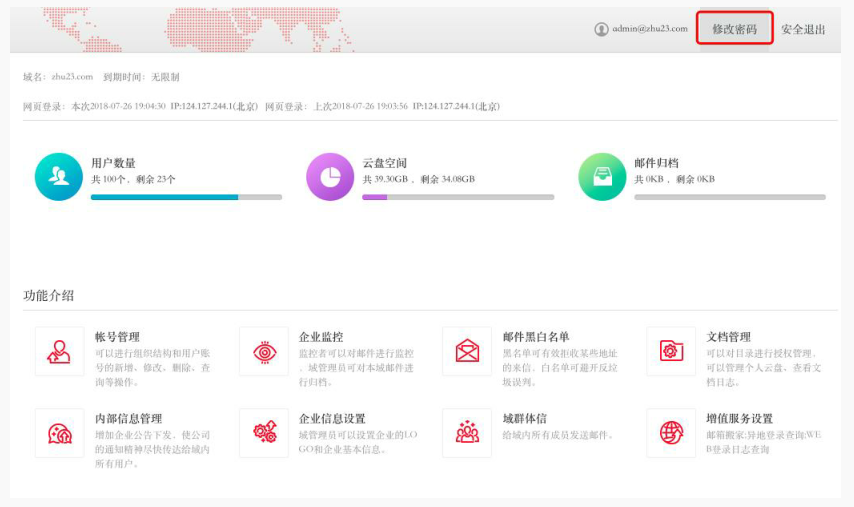
Task: Open 帐号管理 via its user icon
Action: pyautogui.click(x=59, y=351)
